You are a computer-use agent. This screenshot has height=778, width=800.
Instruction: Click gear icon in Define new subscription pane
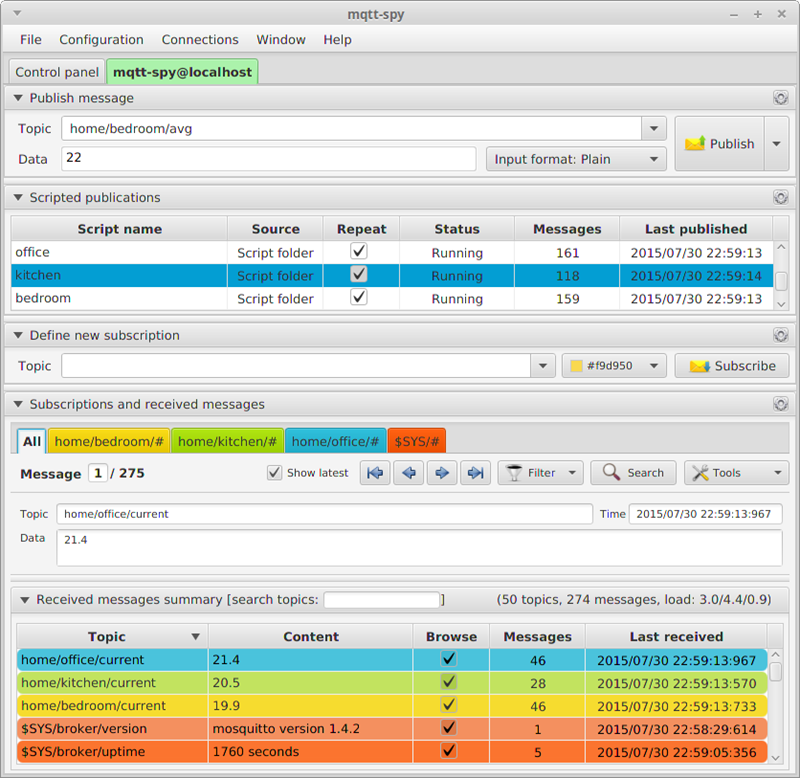(x=780, y=335)
